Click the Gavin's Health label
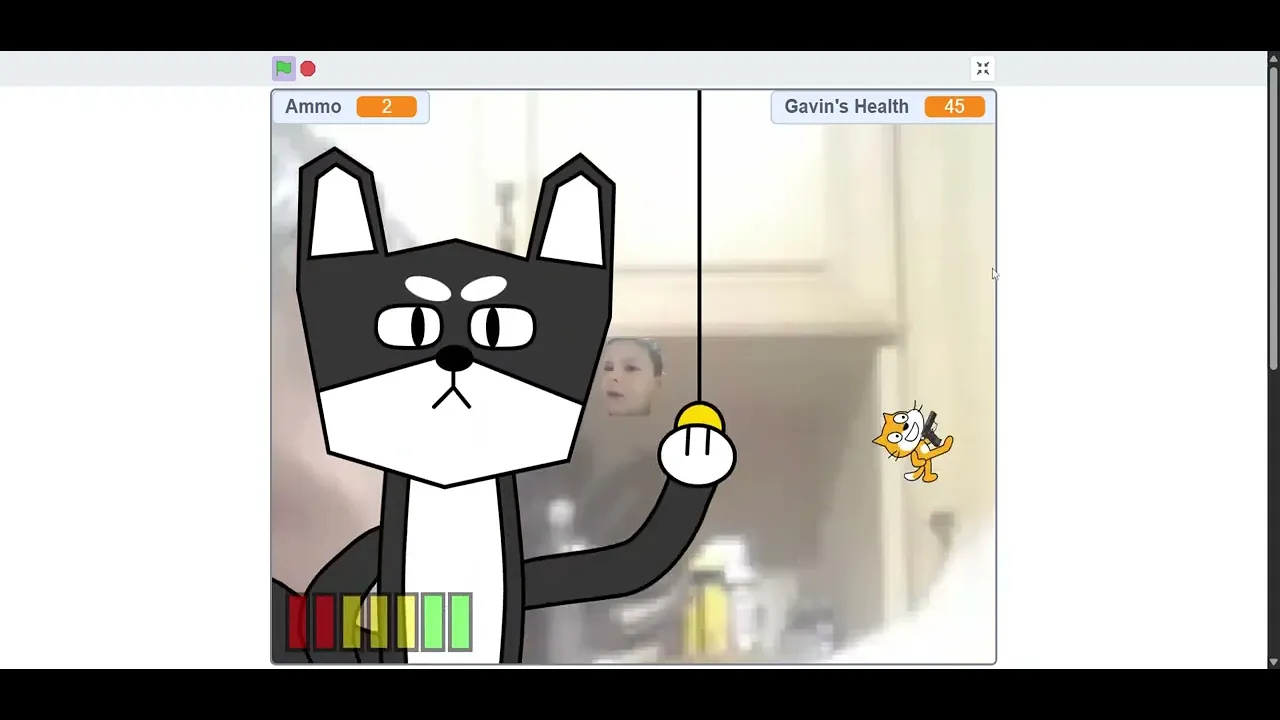 pos(846,107)
